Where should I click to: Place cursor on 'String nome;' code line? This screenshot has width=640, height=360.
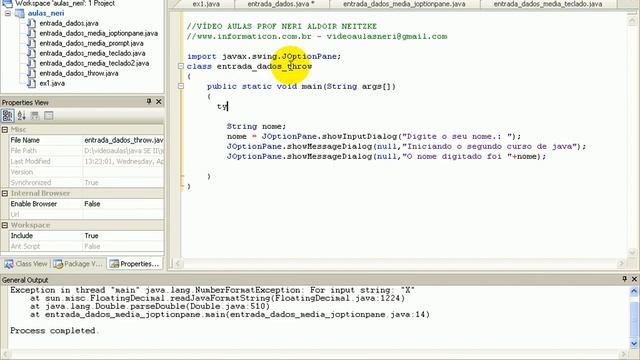point(256,126)
